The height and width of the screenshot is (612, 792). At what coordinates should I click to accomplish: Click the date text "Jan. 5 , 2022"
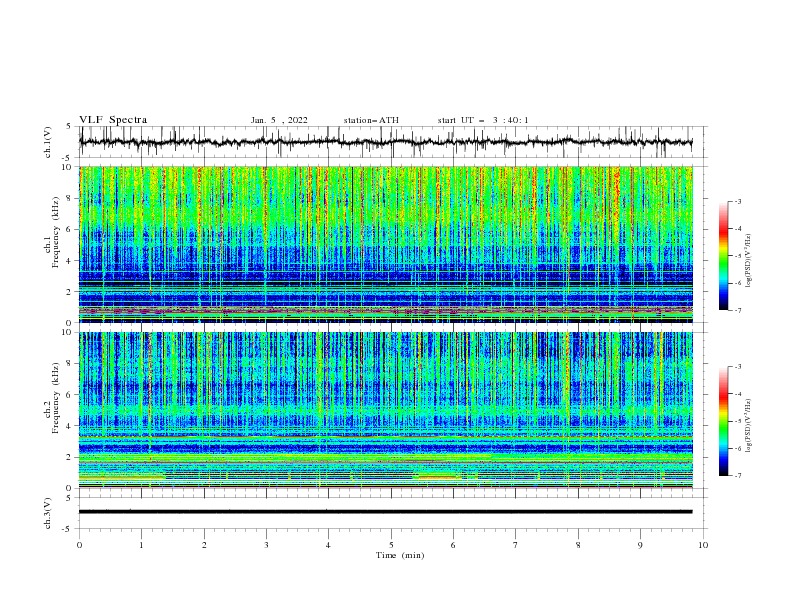click(279, 120)
